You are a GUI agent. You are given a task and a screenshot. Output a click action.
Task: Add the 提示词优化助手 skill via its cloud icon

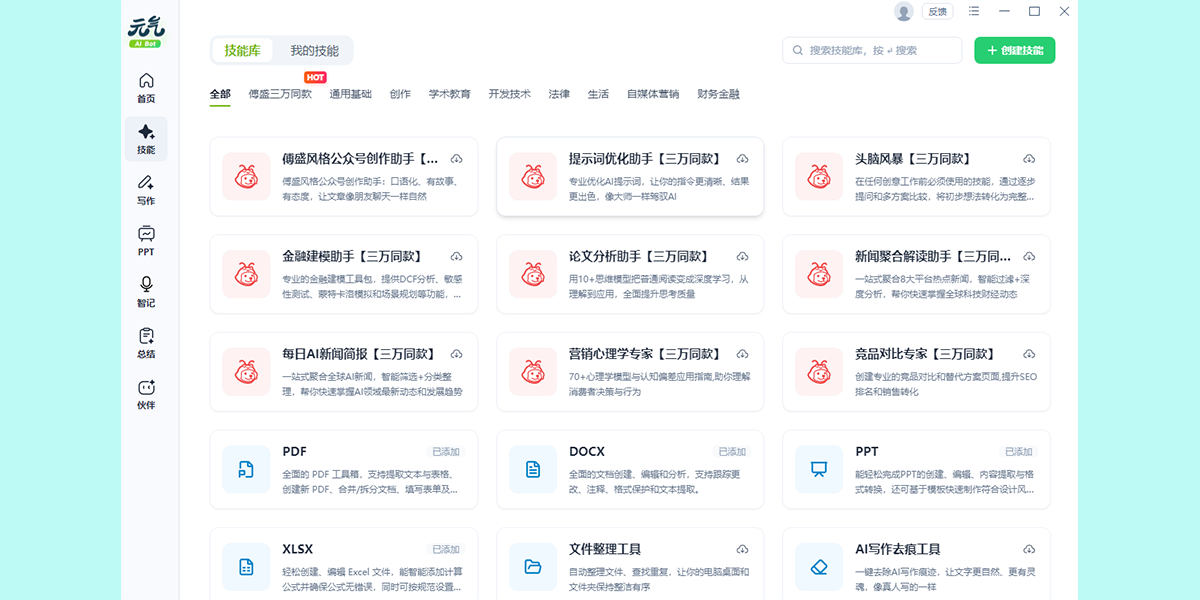click(x=742, y=158)
